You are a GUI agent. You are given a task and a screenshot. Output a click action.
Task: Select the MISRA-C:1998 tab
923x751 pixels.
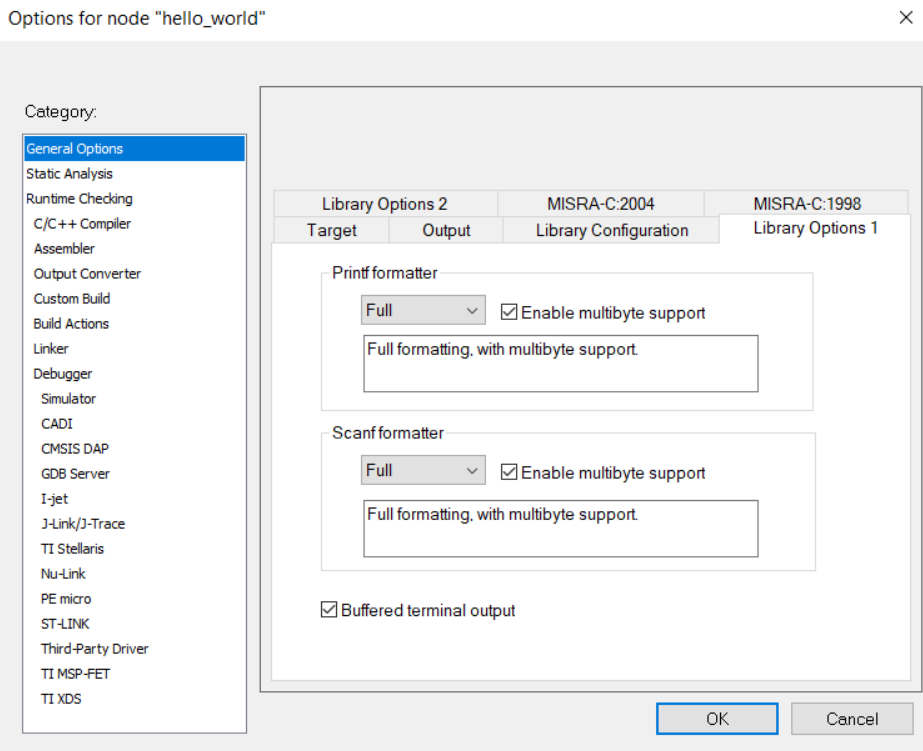807,204
